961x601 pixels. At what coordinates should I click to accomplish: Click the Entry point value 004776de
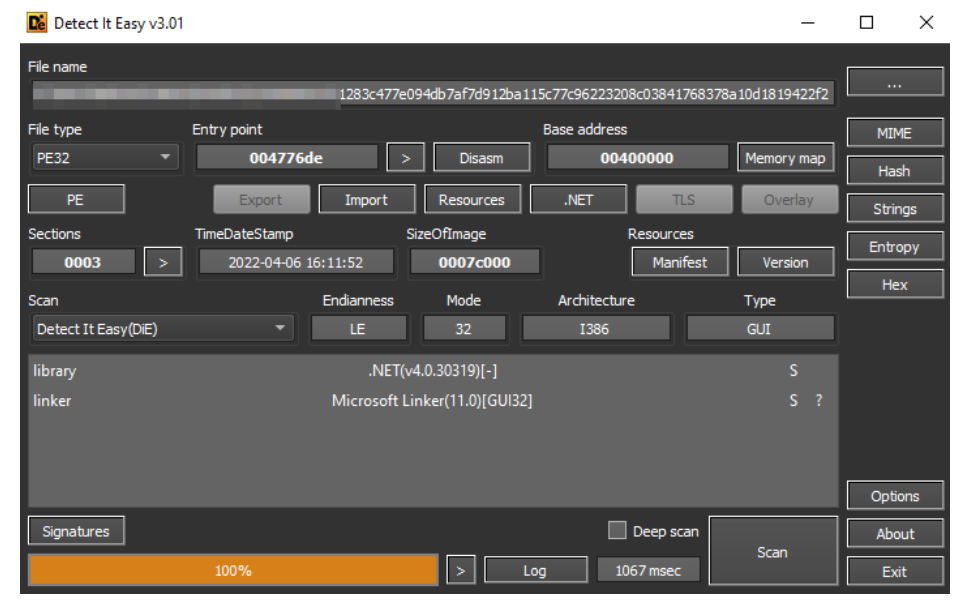coord(286,158)
